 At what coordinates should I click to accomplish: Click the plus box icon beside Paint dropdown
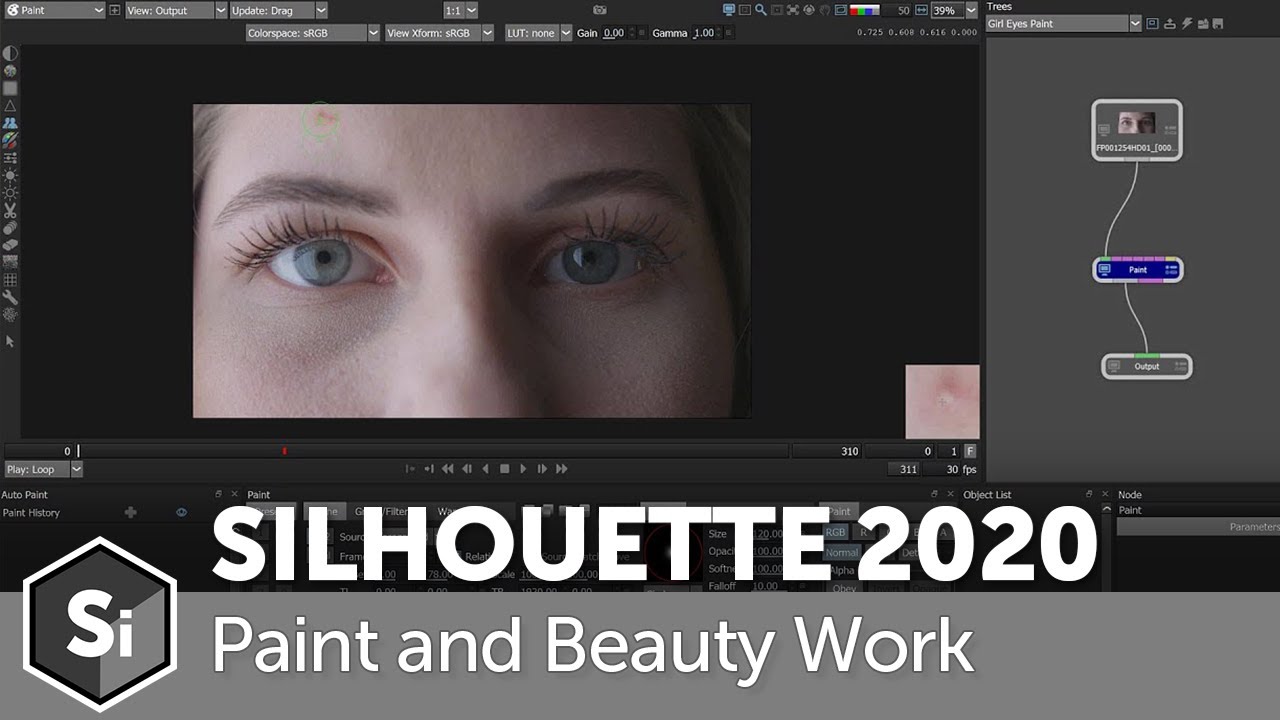click(x=114, y=10)
